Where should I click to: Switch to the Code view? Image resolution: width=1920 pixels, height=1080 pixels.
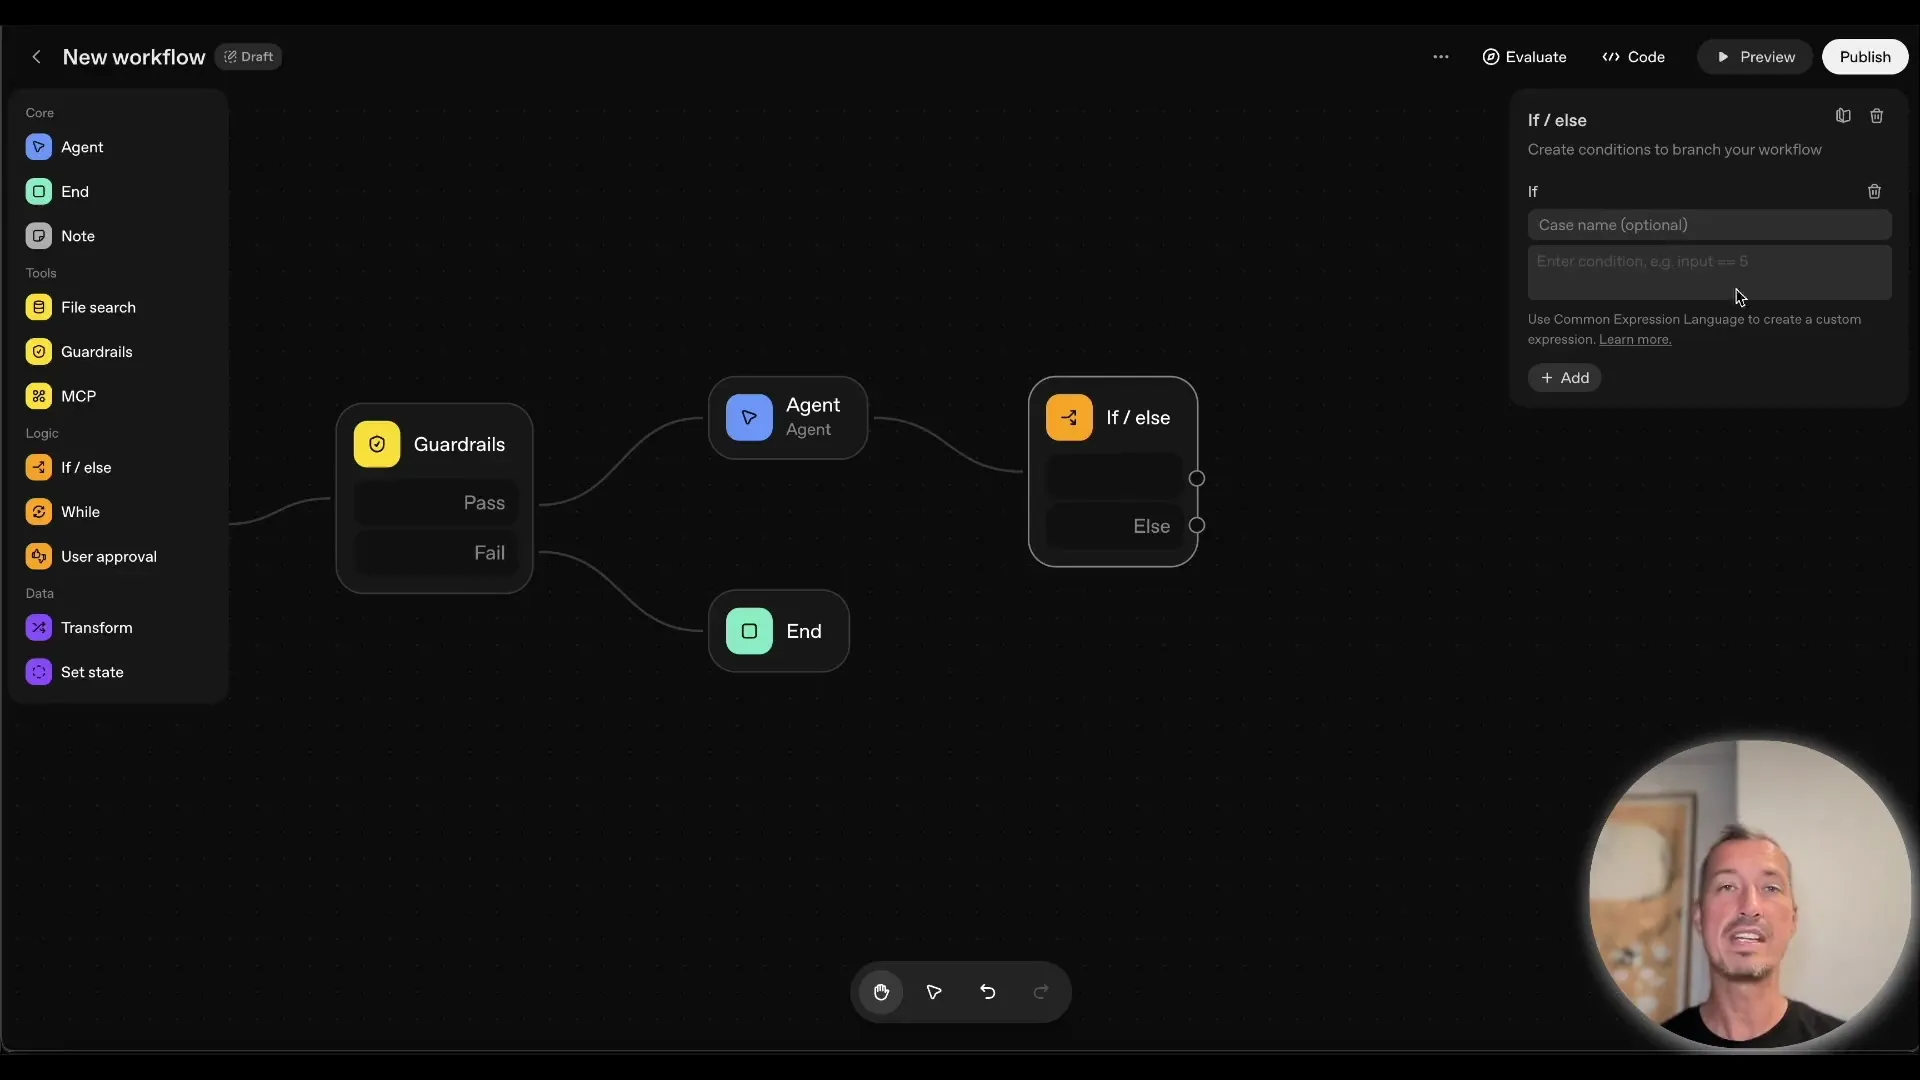pos(1633,57)
